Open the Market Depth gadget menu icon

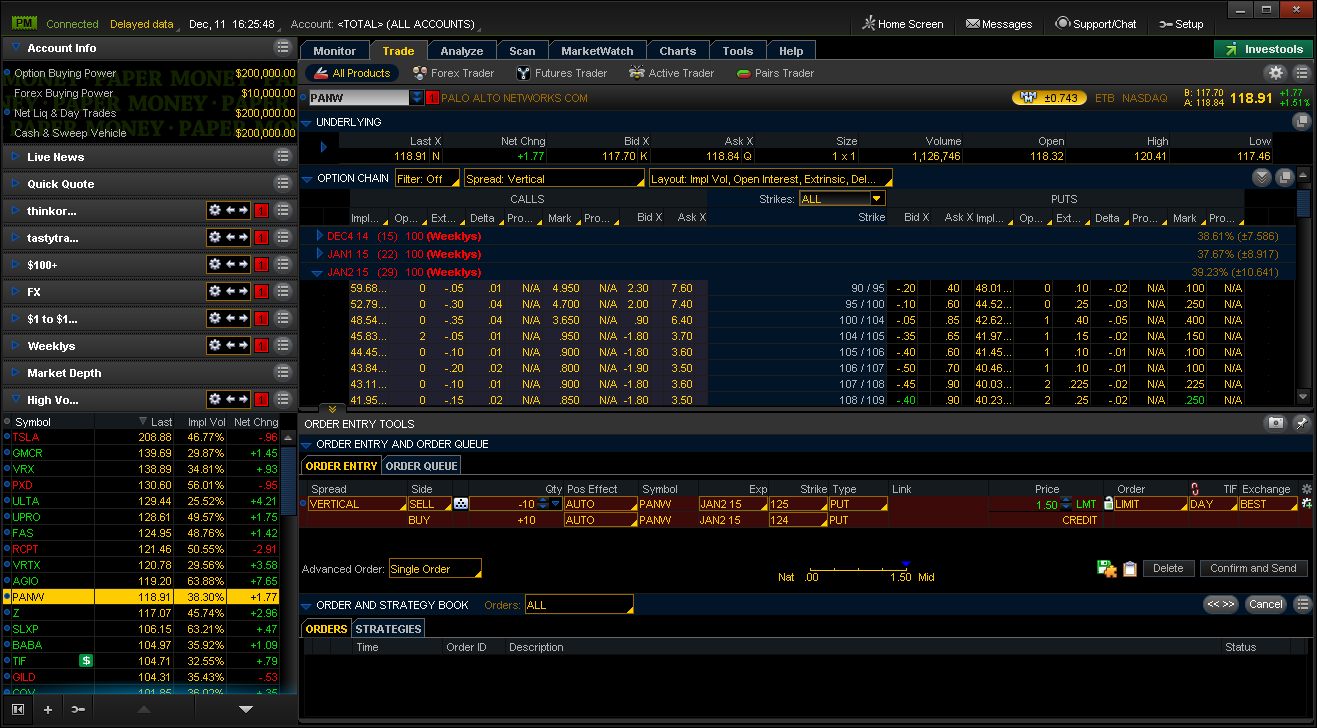(x=283, y=373)
